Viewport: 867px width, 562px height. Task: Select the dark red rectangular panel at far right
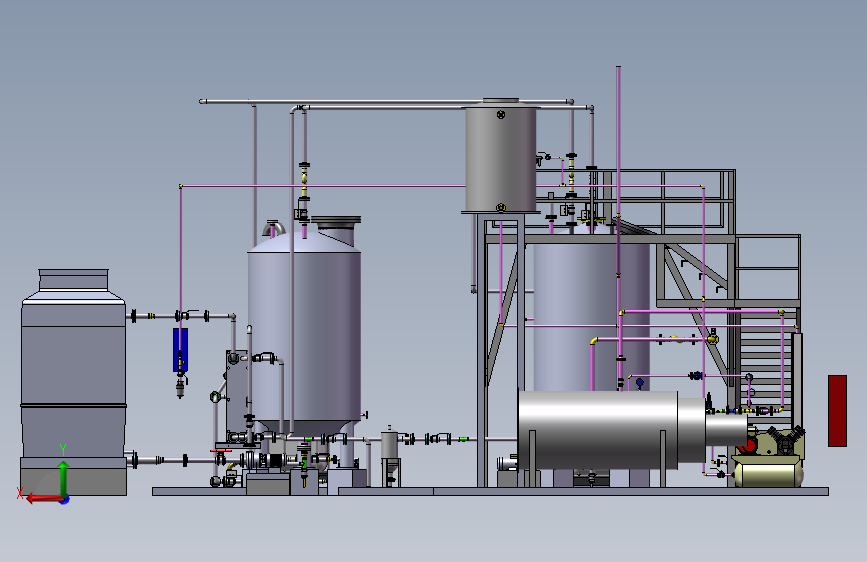[837, 410]
